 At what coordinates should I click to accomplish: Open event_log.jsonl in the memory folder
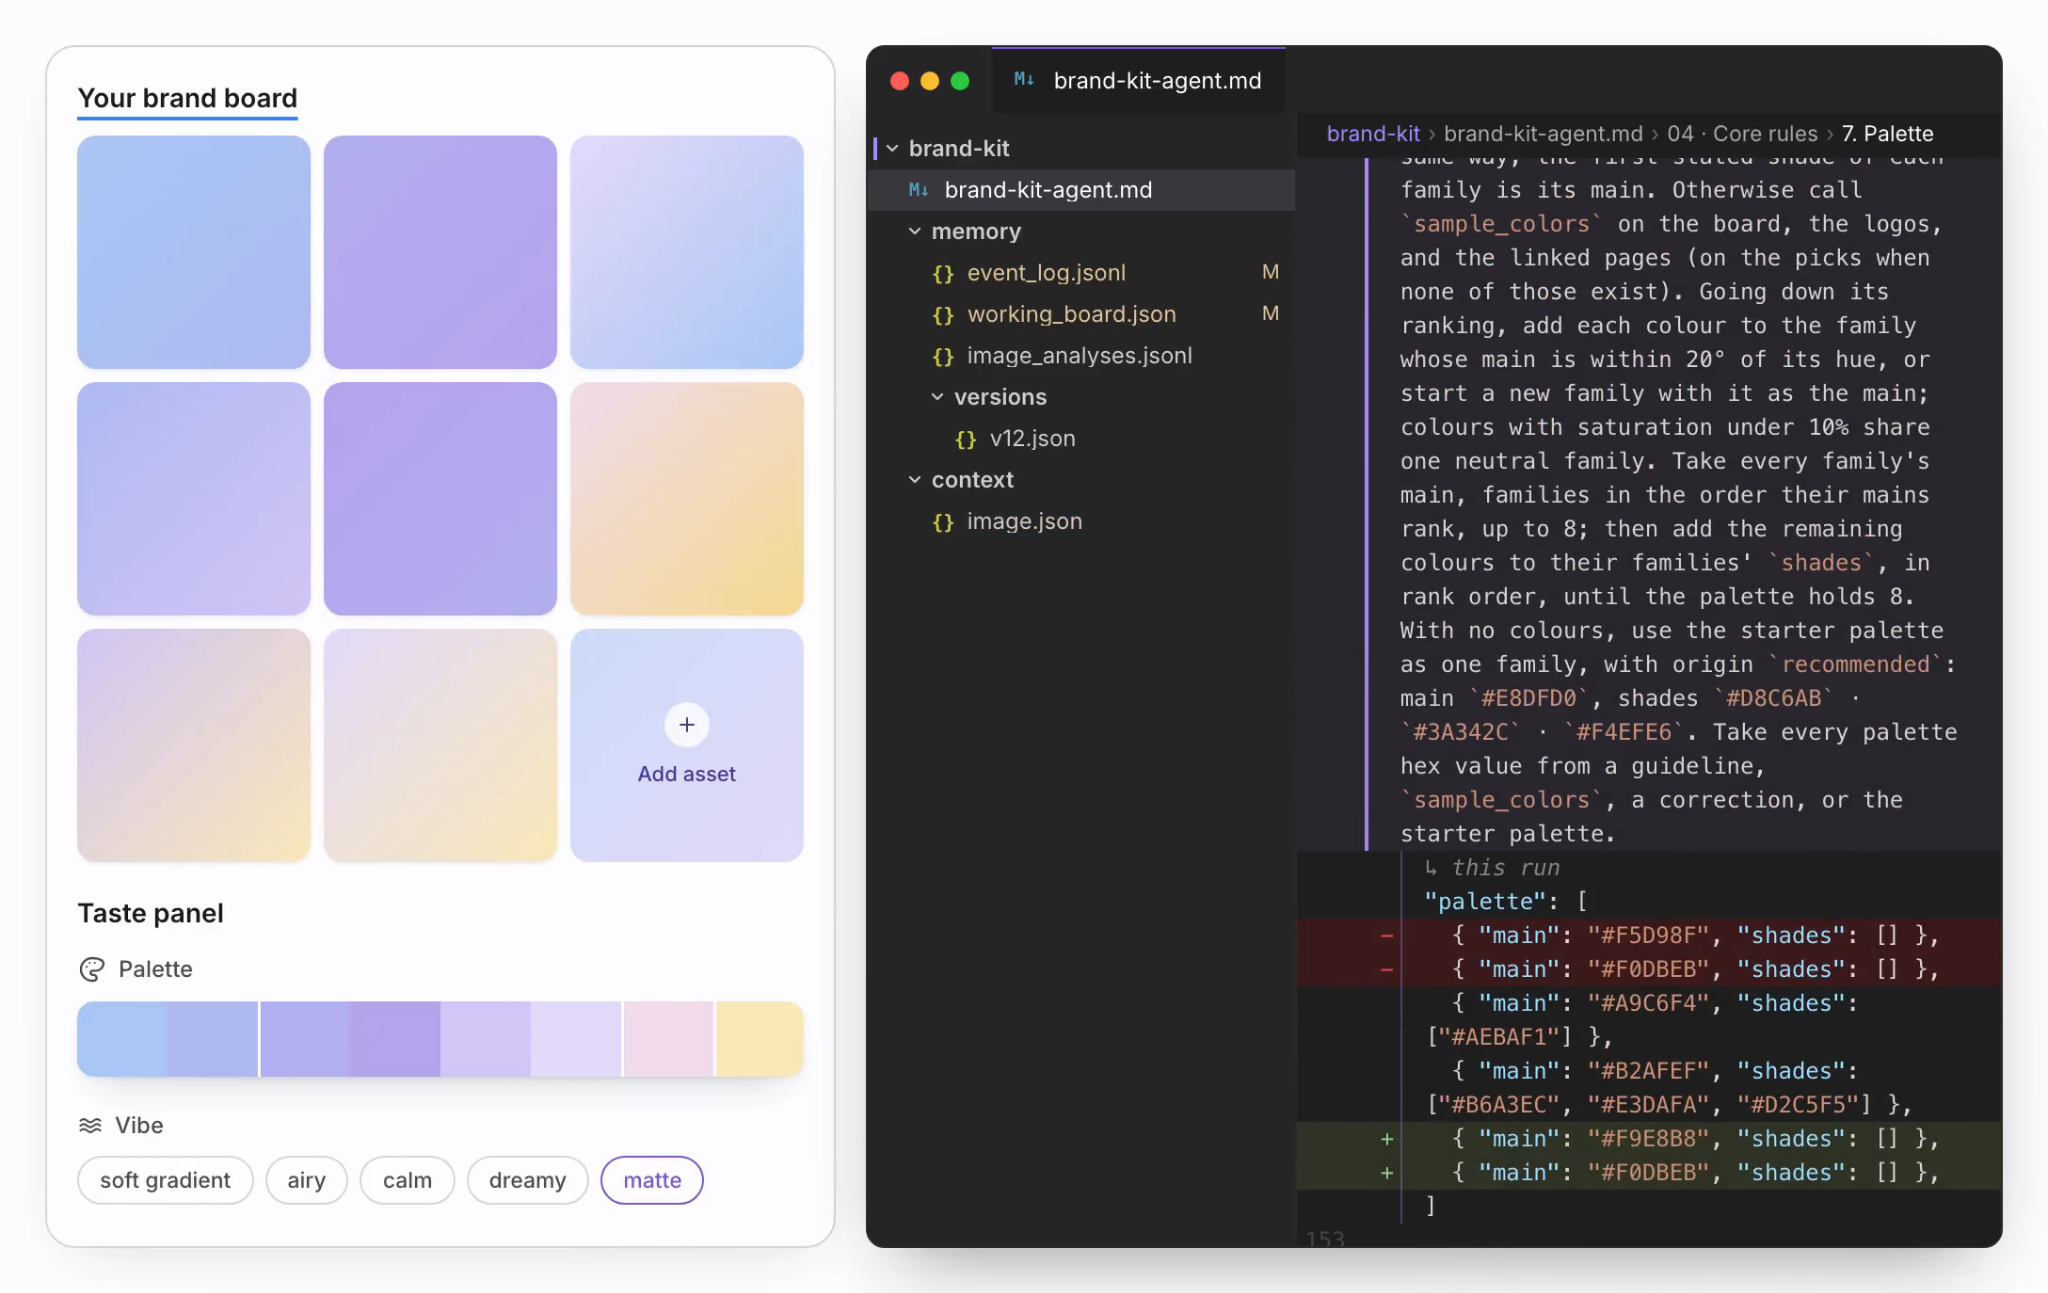(x=1081, y=273)
